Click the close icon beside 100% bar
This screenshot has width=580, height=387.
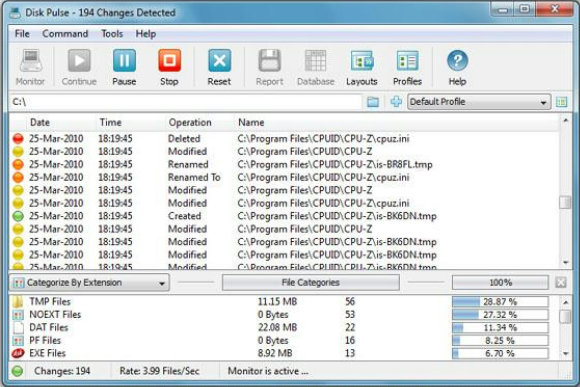point(561,283)
